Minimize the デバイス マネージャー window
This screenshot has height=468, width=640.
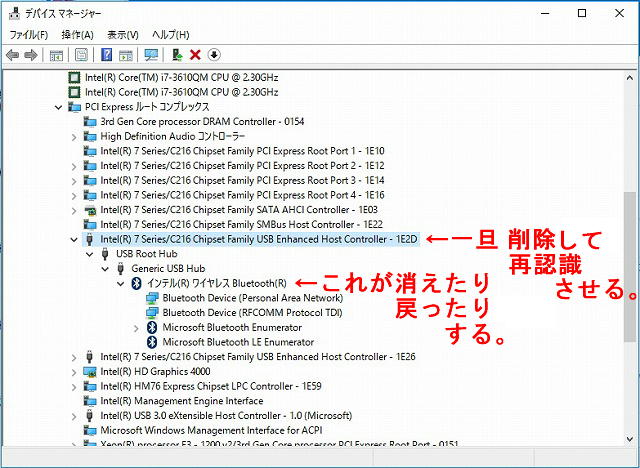[545, 13]
